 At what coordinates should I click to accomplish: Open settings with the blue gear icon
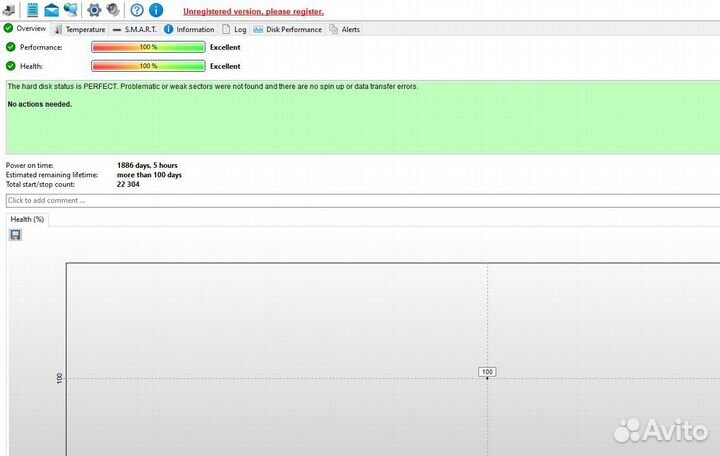(94, 10)
